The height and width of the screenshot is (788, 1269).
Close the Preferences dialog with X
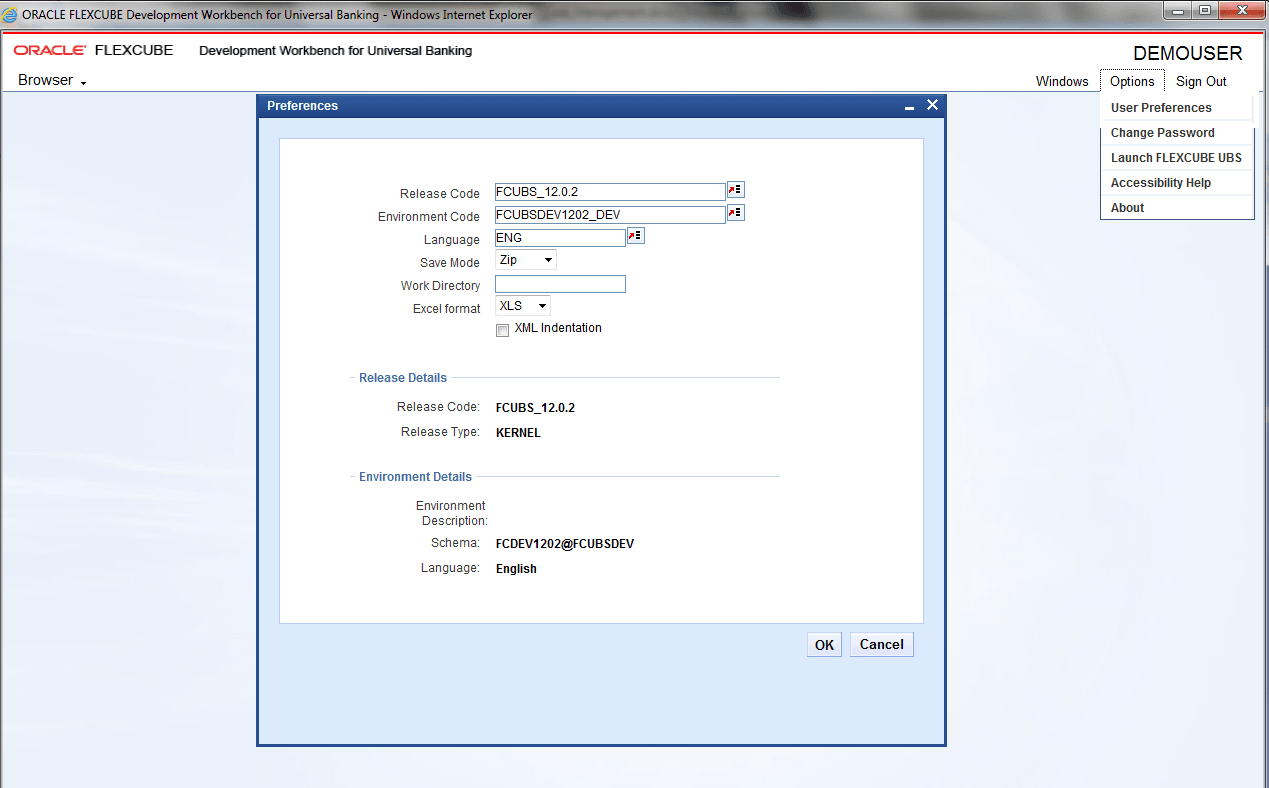coord(932,105)
